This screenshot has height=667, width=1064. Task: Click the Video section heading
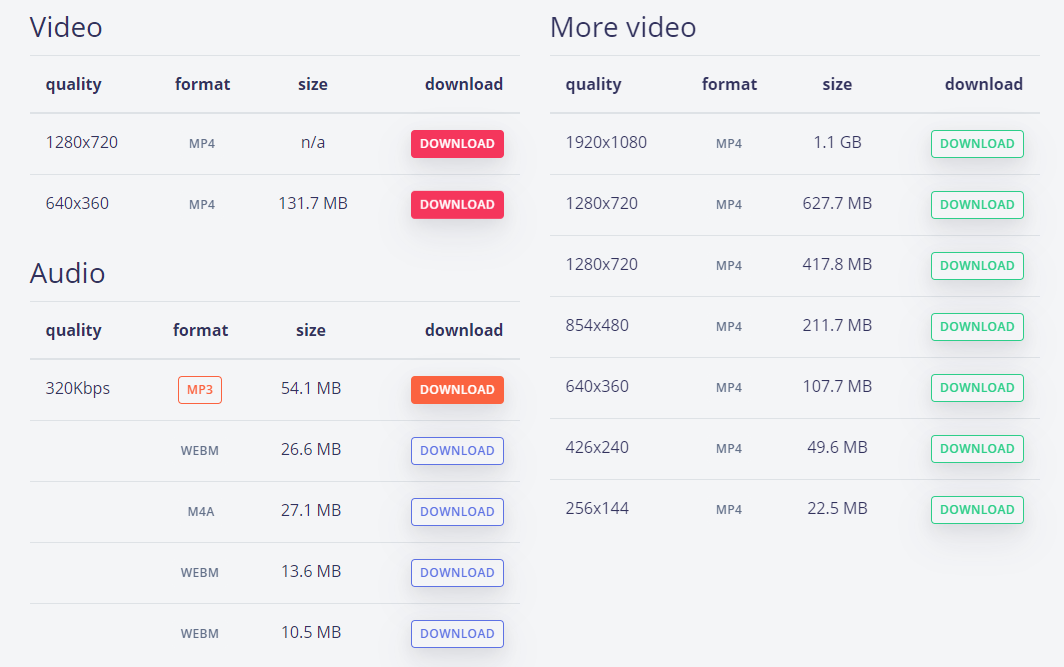pos(66,27)
